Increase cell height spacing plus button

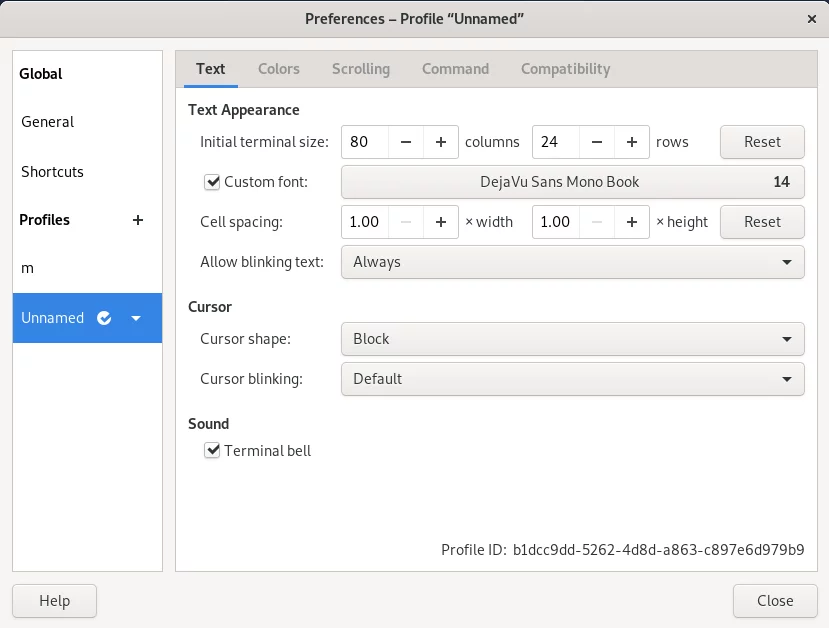631,222
